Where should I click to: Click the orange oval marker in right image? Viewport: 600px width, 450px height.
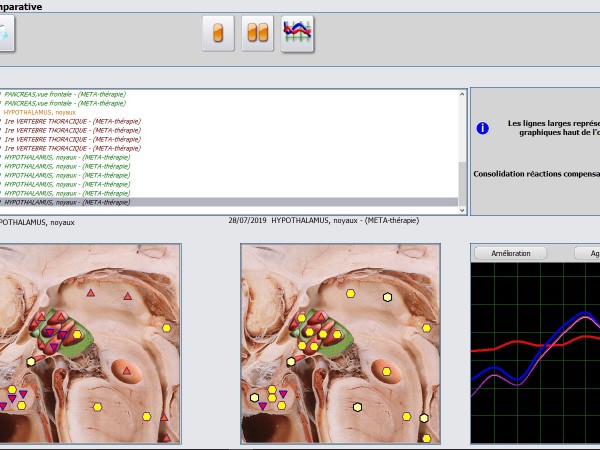coord(385,370)
